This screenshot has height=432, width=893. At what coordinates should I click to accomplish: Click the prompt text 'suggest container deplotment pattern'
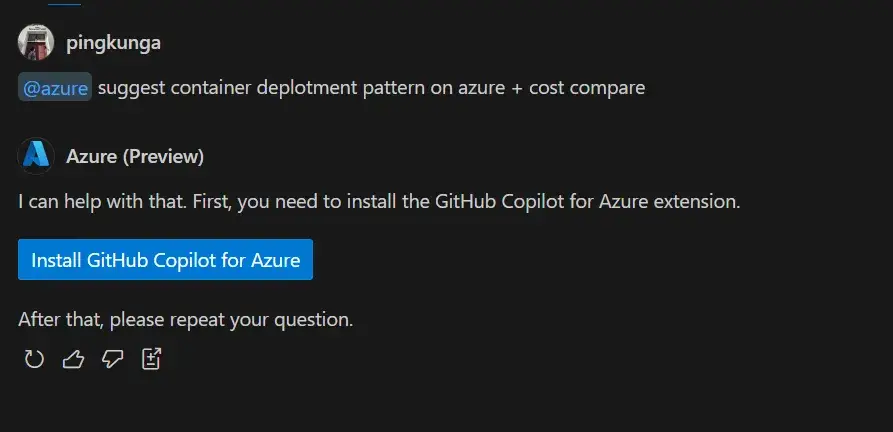tap(261, 88)
